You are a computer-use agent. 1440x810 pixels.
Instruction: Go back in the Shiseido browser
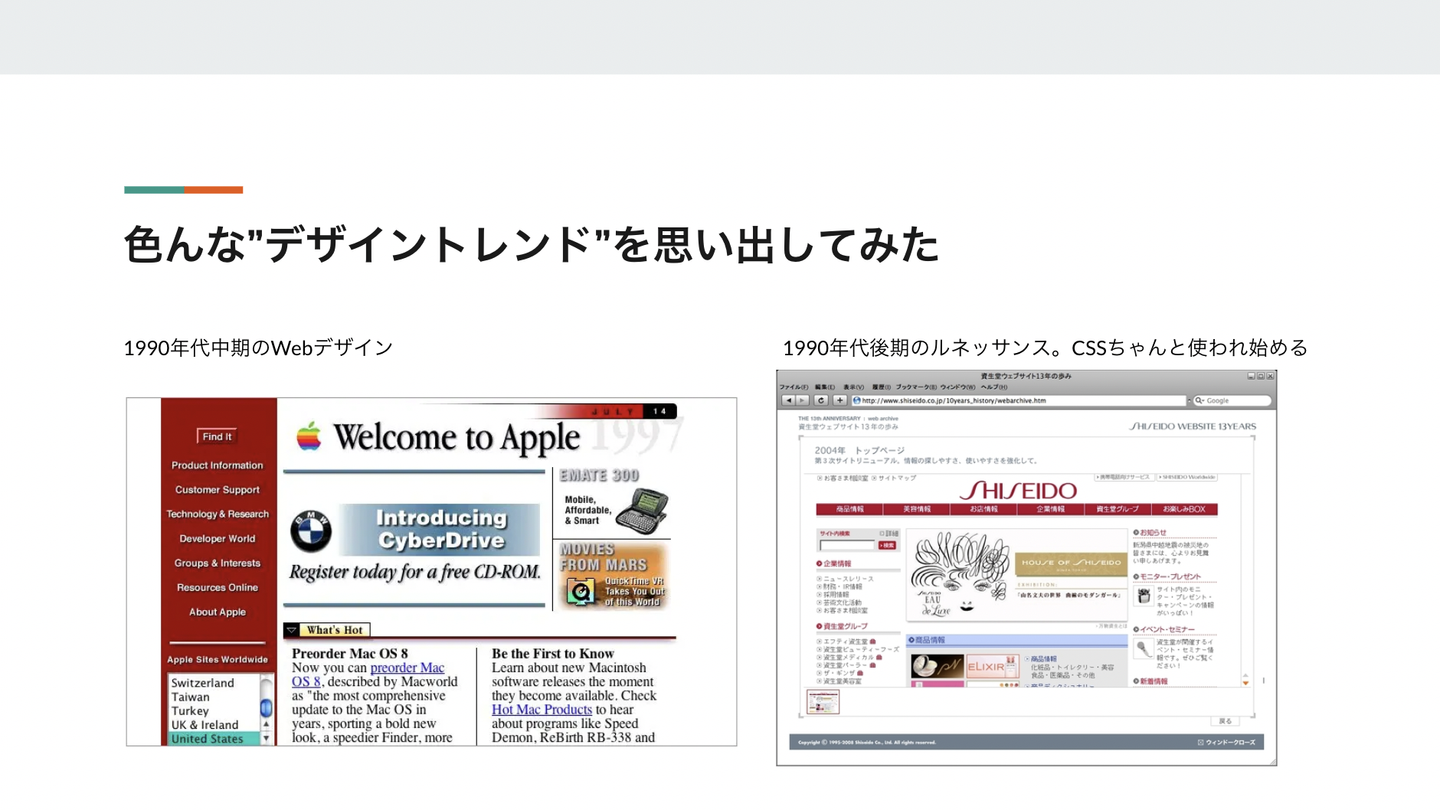pos(789,400)
